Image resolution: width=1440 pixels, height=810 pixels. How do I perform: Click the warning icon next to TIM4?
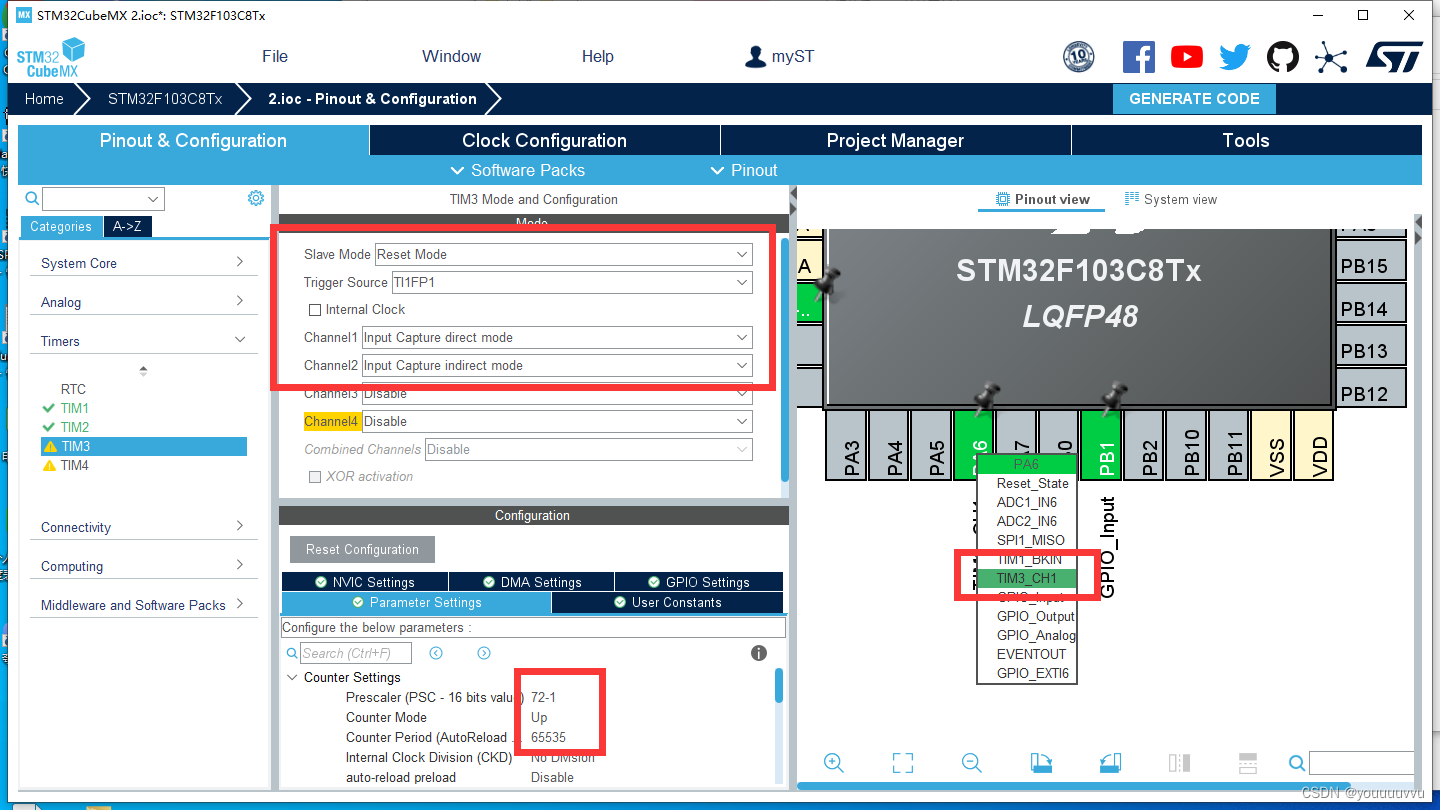point(50,465)
